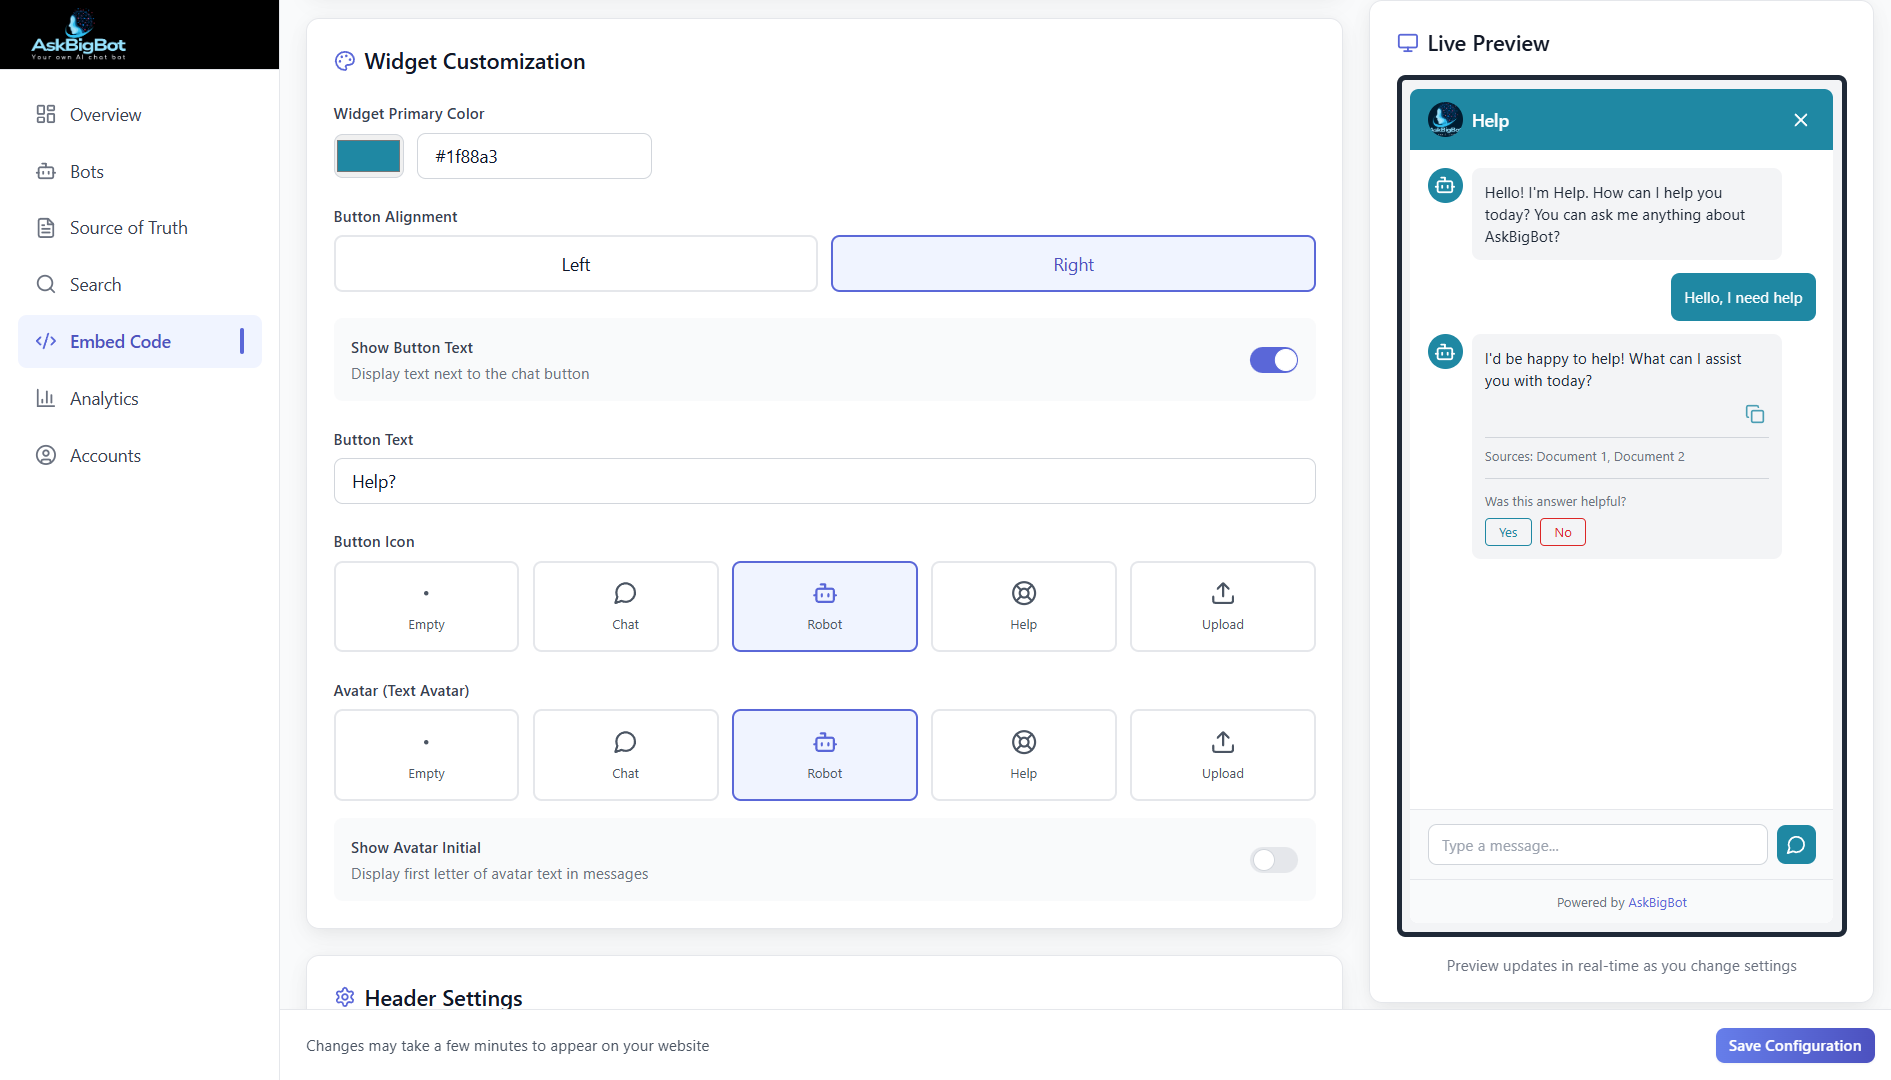Close the Help chat preview window

[1801, 119]
